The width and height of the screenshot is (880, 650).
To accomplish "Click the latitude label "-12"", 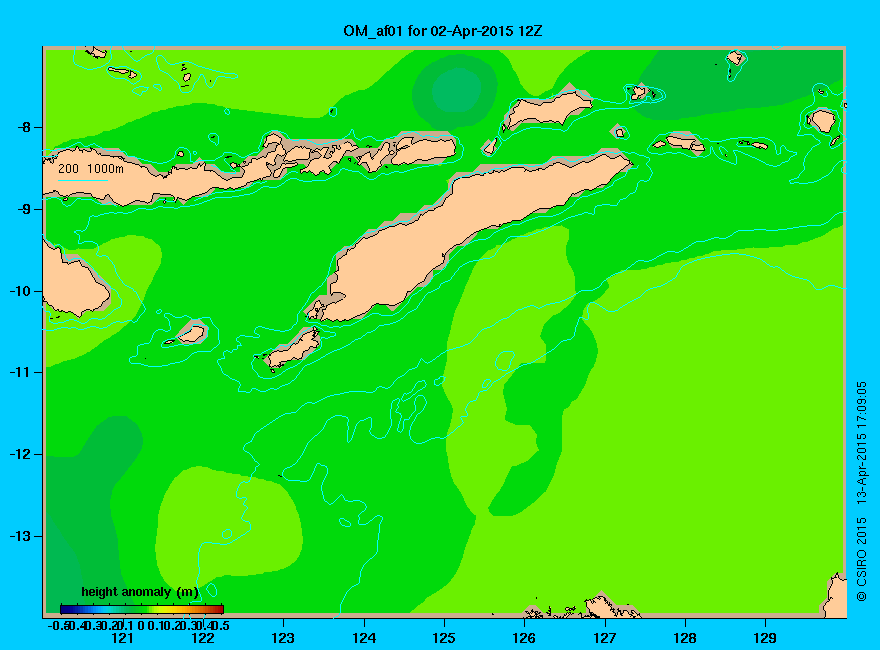I will 20,454.
